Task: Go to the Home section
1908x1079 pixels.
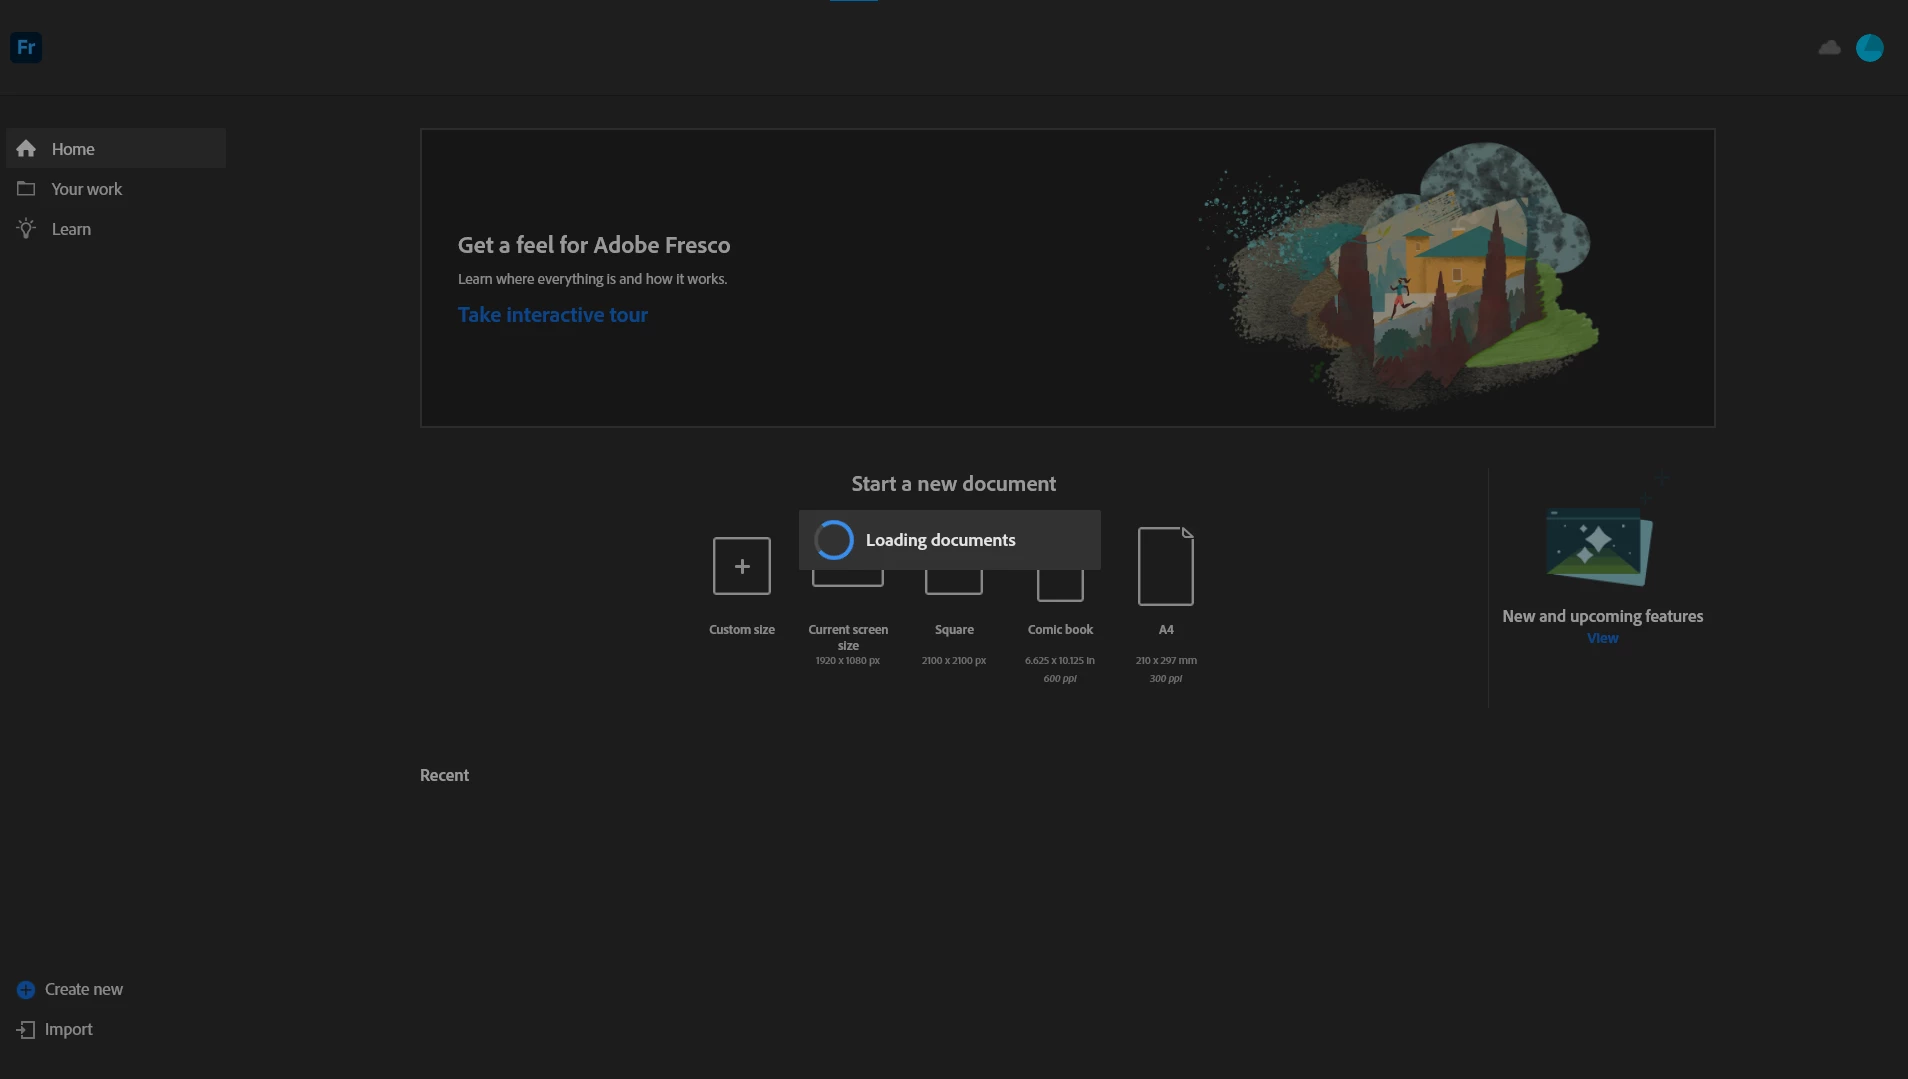Action: tap(116, 148)
